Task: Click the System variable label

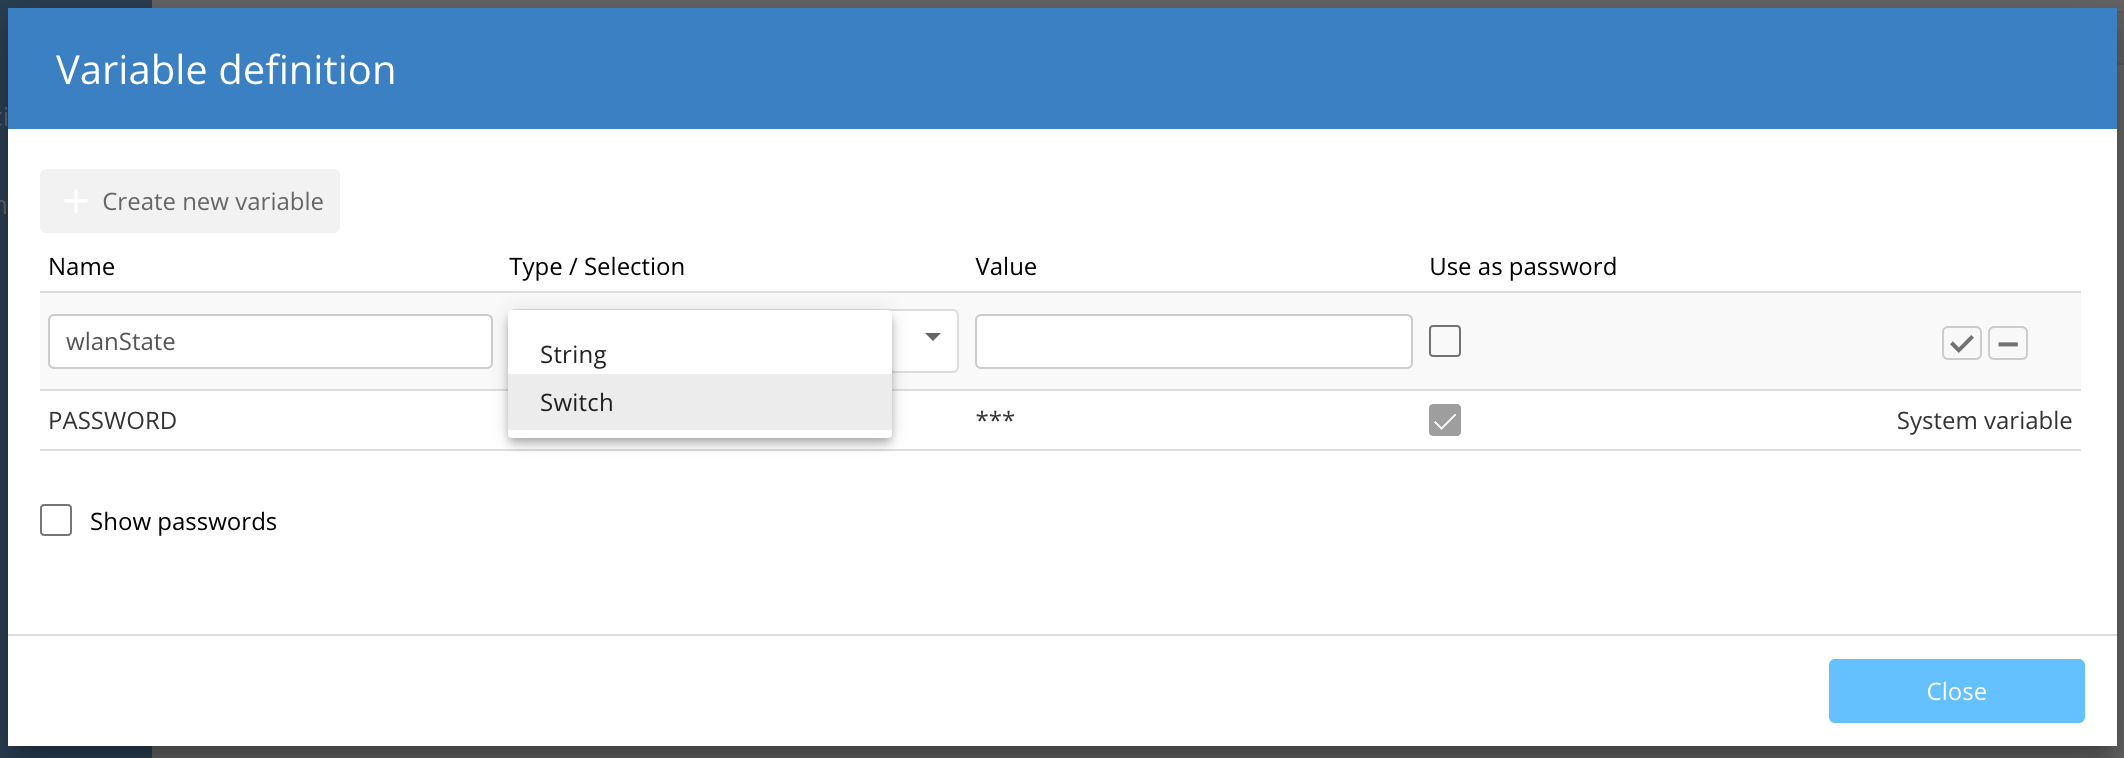Action: [x=1983, y=421]
